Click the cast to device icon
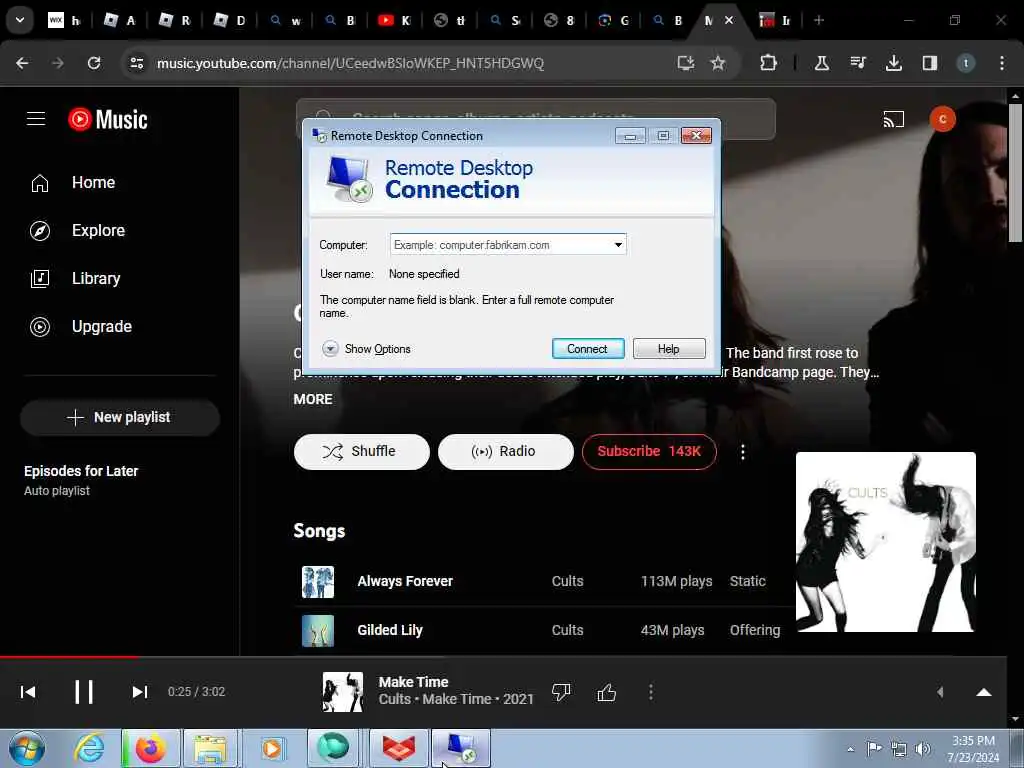The image size is (1024, 768). [893, 120]
